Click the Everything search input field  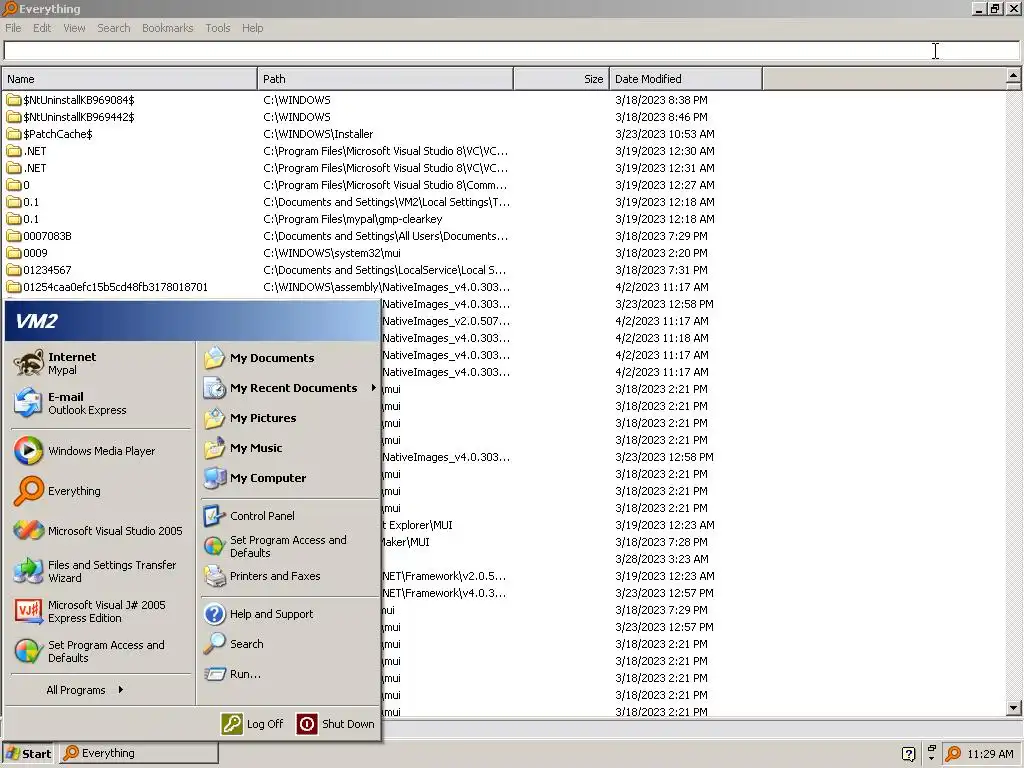511,50
